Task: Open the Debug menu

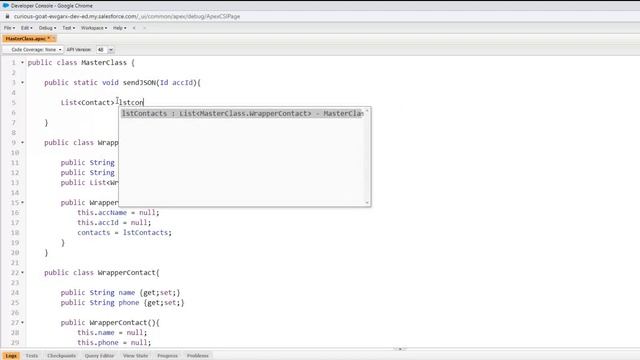Action: (x=47, y=28)
